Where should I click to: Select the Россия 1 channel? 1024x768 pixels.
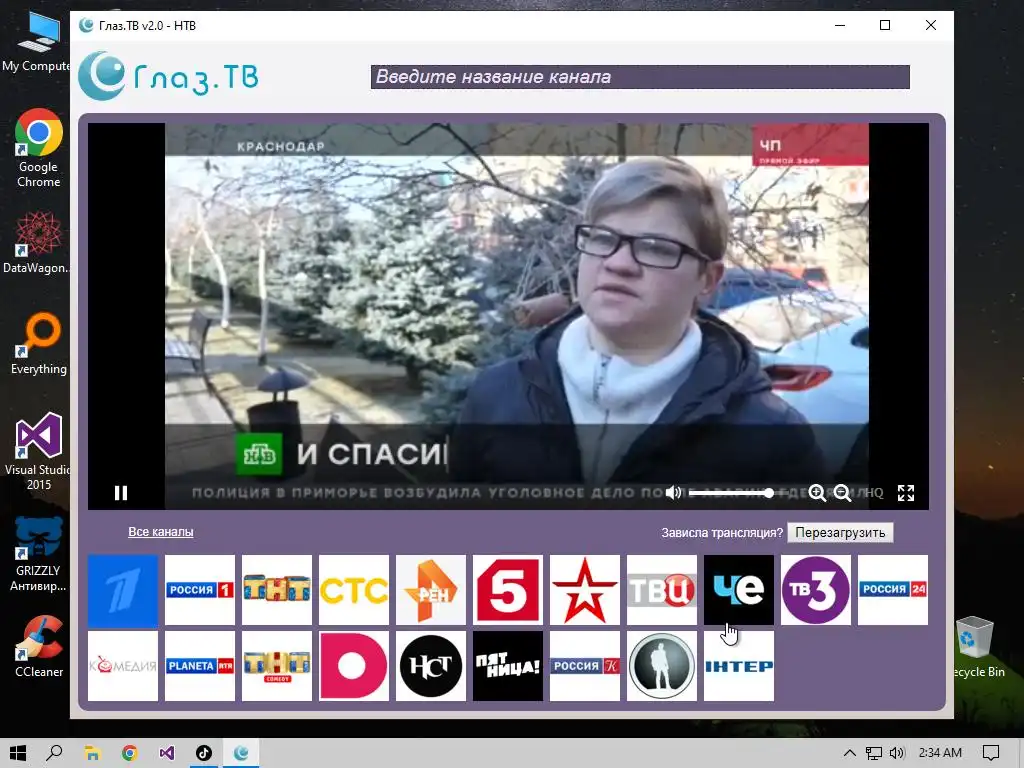point(200,590)
